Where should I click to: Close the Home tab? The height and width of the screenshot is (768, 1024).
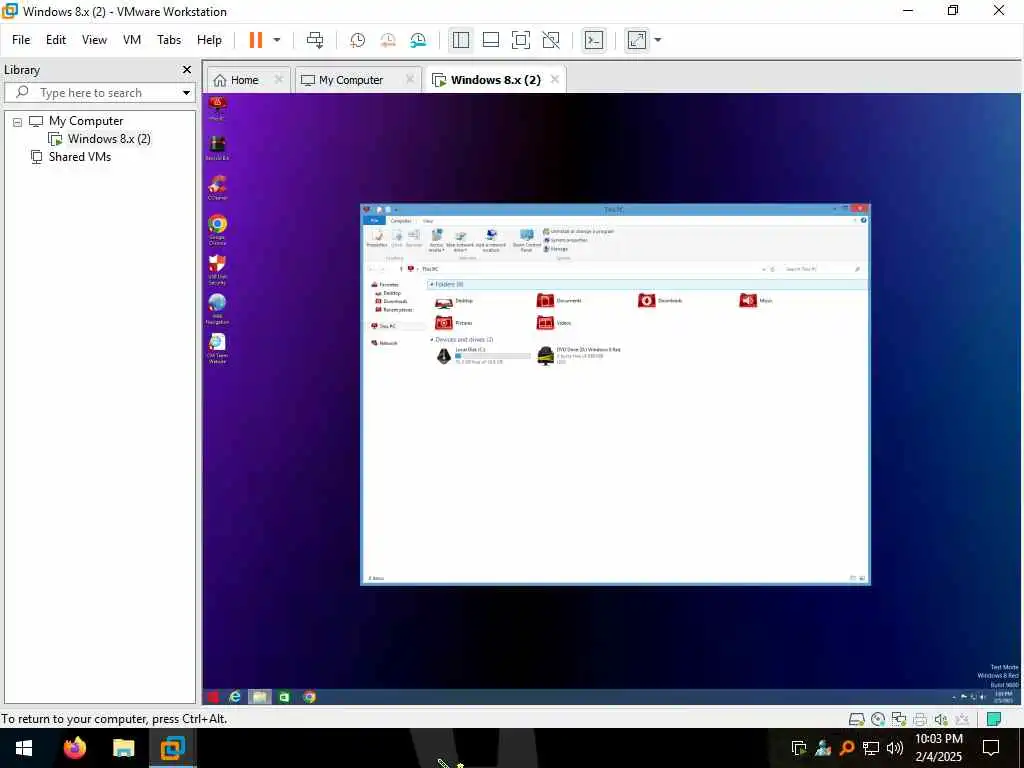[279, 80]
